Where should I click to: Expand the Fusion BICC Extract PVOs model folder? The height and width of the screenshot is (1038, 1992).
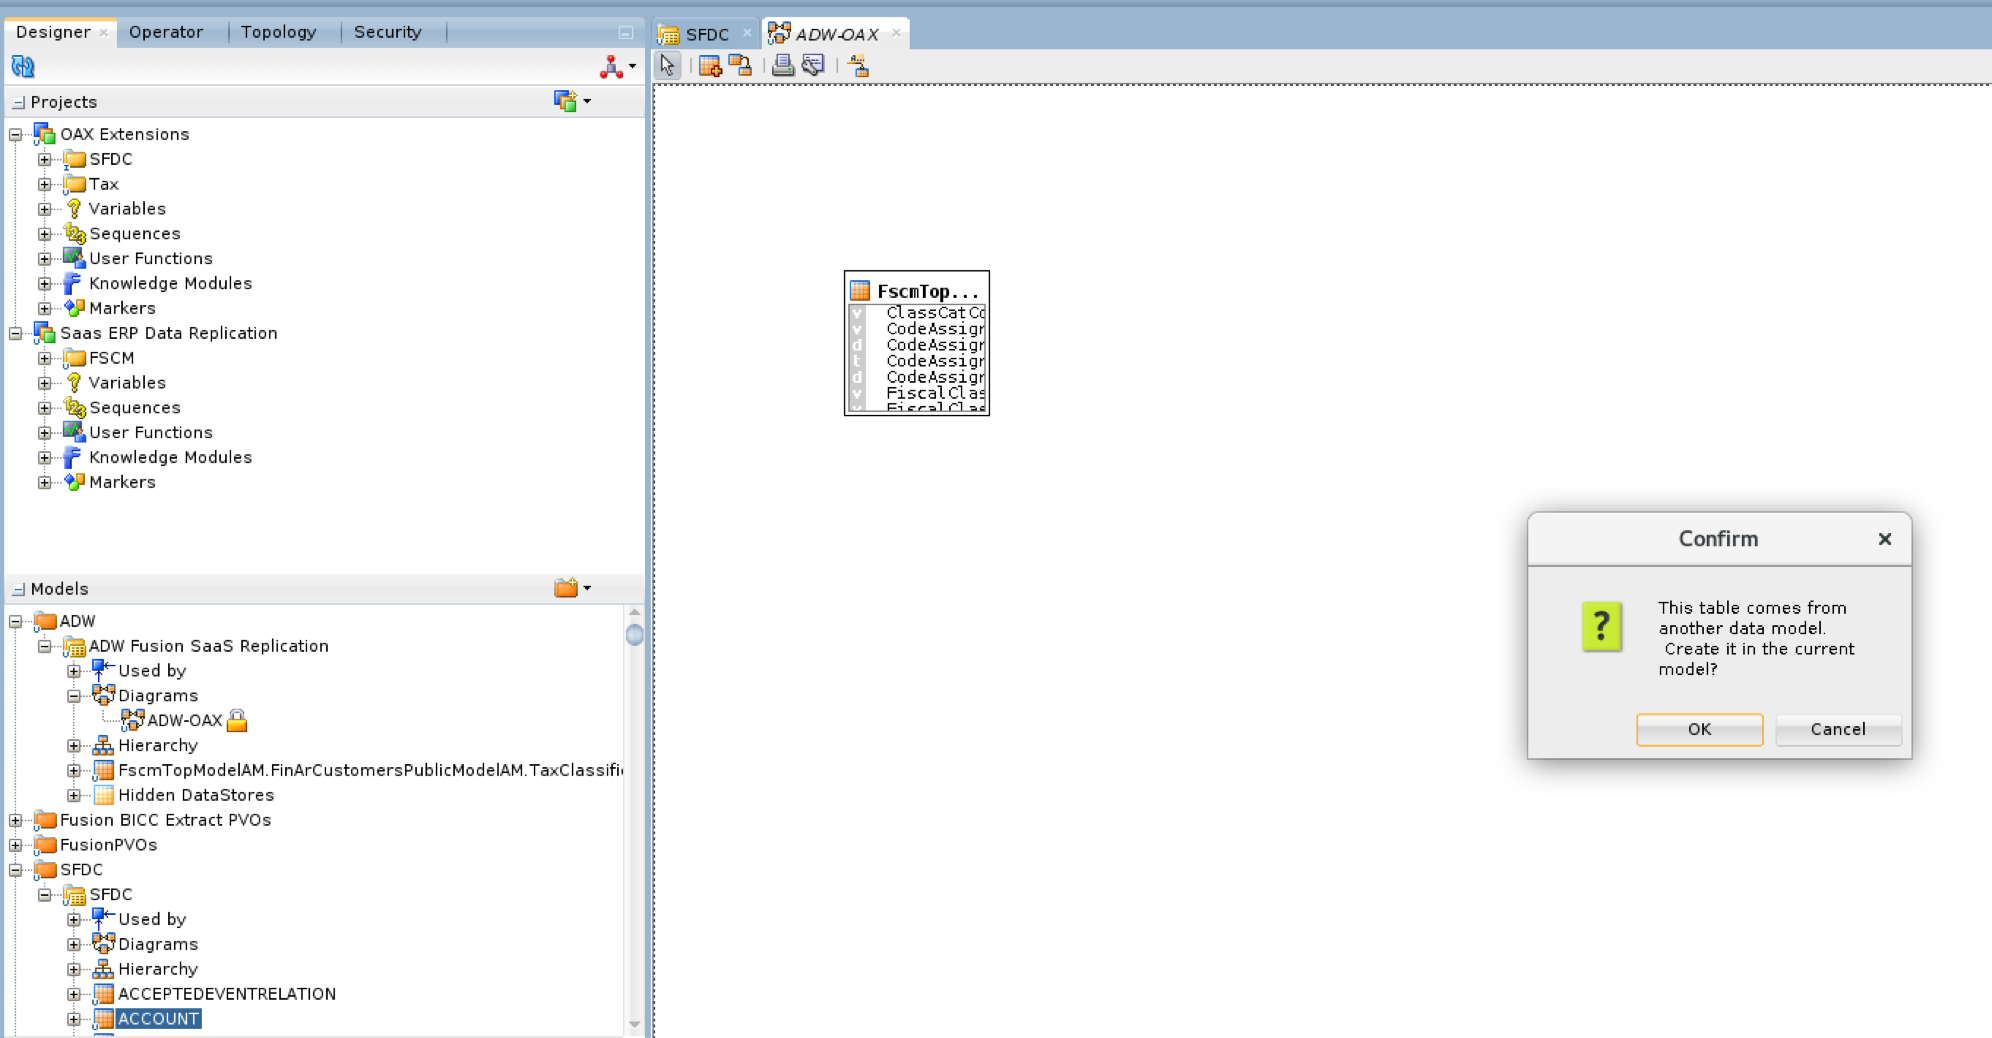[16, 820]
